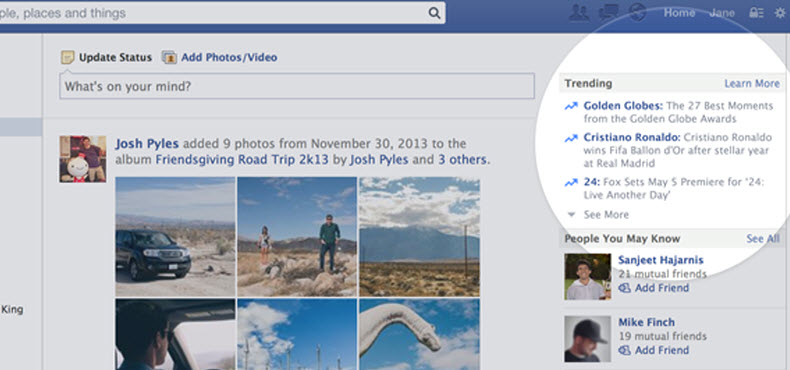
Task: Click the Add Photos/Video icon
Action: (169, 57)
